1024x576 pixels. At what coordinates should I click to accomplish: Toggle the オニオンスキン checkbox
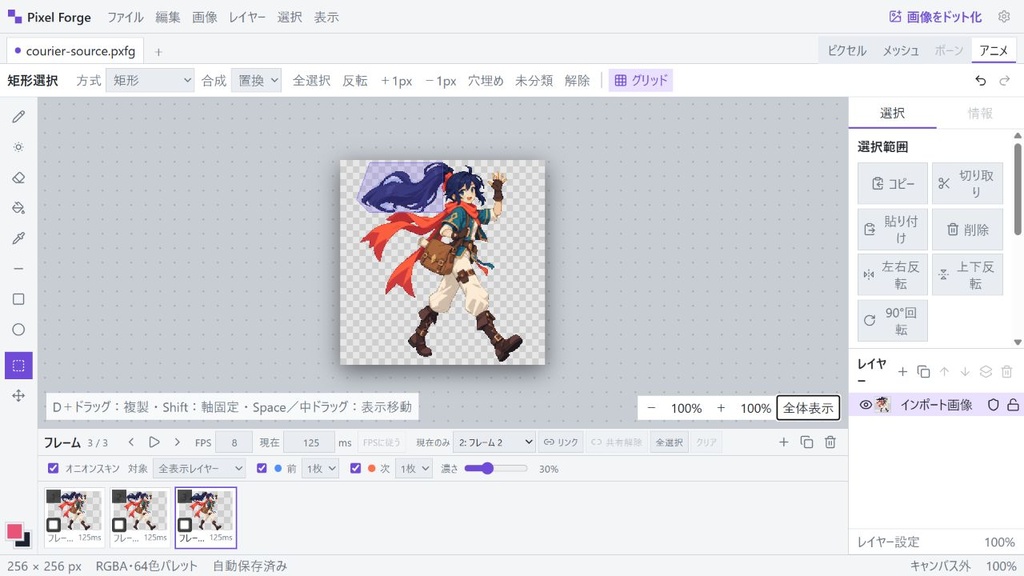[54, 468]
